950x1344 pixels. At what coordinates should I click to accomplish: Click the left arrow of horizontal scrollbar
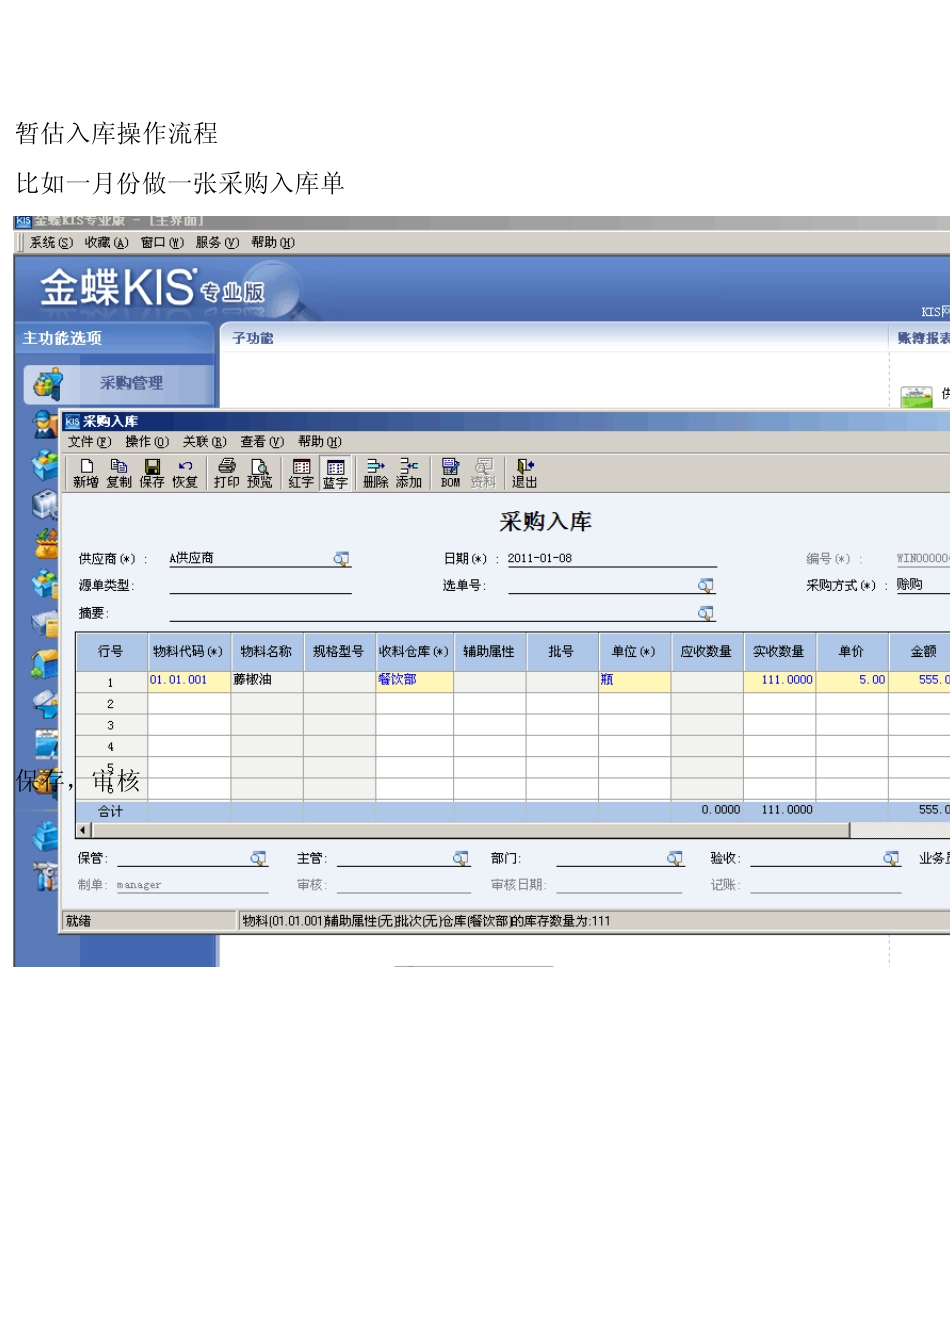pos(84,830)
